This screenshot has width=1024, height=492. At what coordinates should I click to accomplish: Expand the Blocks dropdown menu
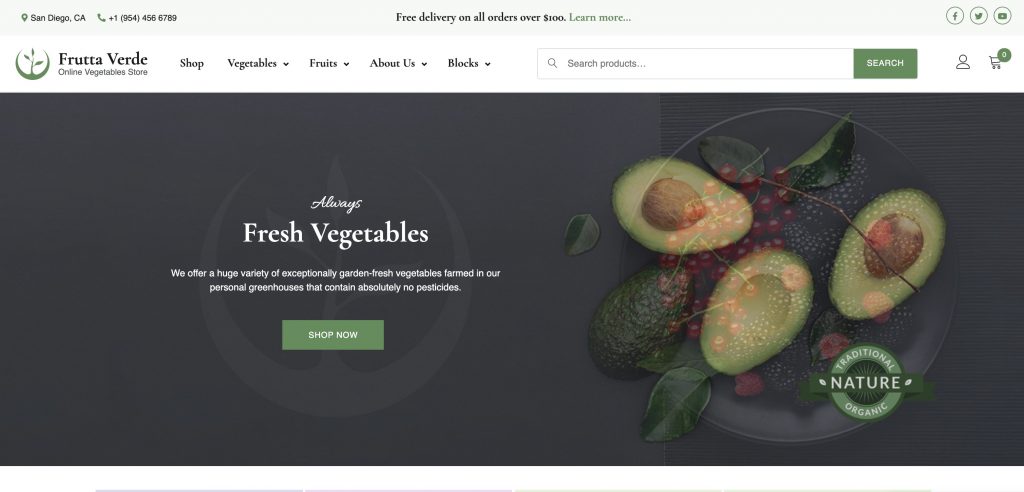(x=469, y=63)
